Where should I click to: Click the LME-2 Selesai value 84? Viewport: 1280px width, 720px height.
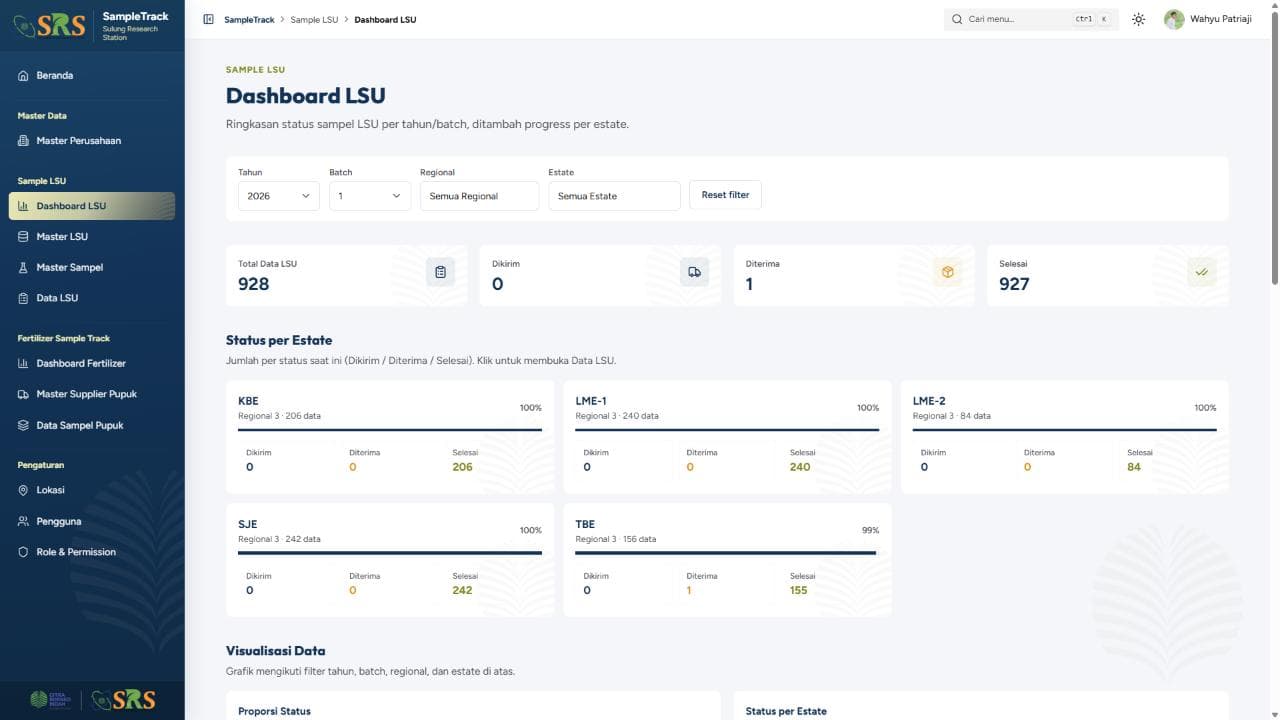1134,467
